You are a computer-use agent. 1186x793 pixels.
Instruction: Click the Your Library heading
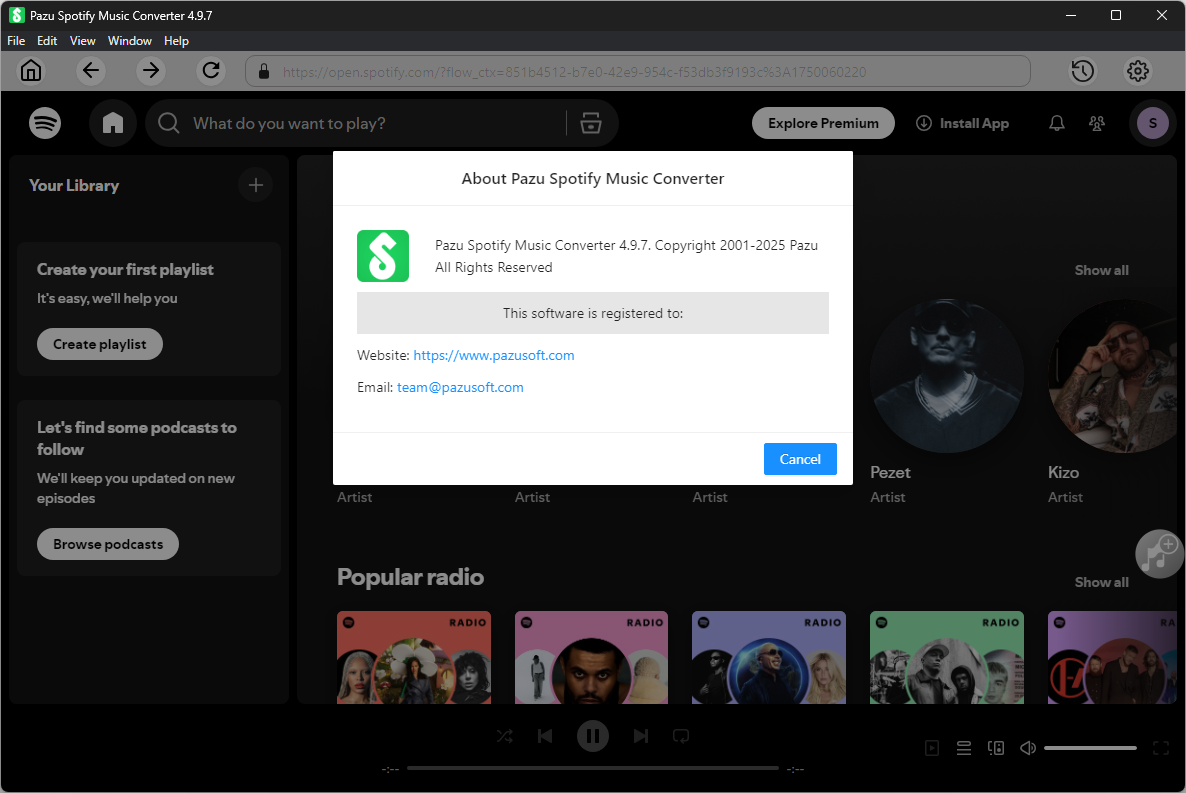[74, 185]
